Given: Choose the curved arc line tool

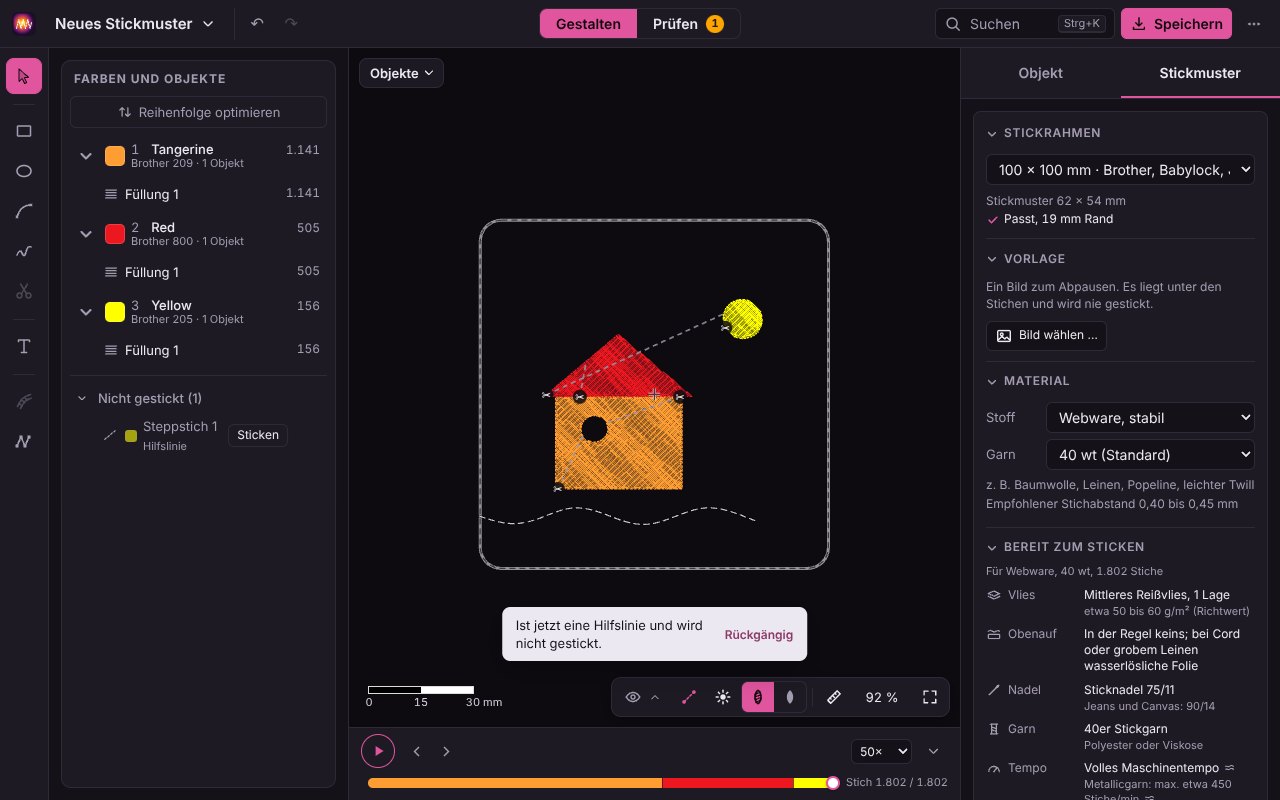Looking at the screenshot, I should (24, 211).
